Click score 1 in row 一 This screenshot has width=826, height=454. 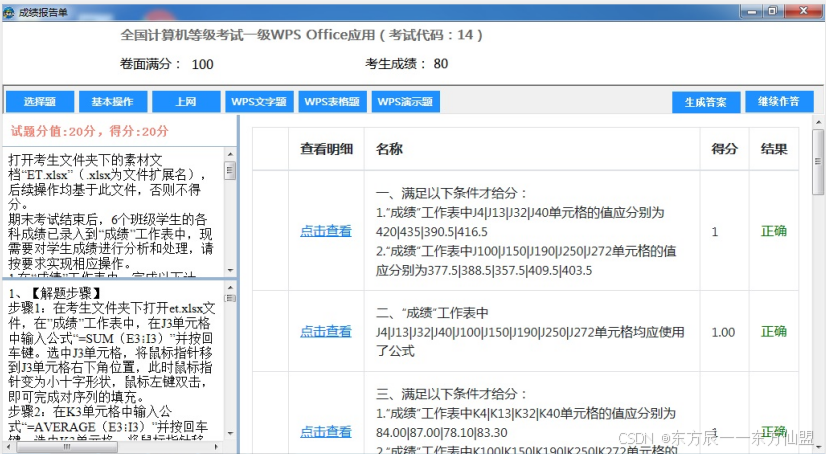click(715, 232)
